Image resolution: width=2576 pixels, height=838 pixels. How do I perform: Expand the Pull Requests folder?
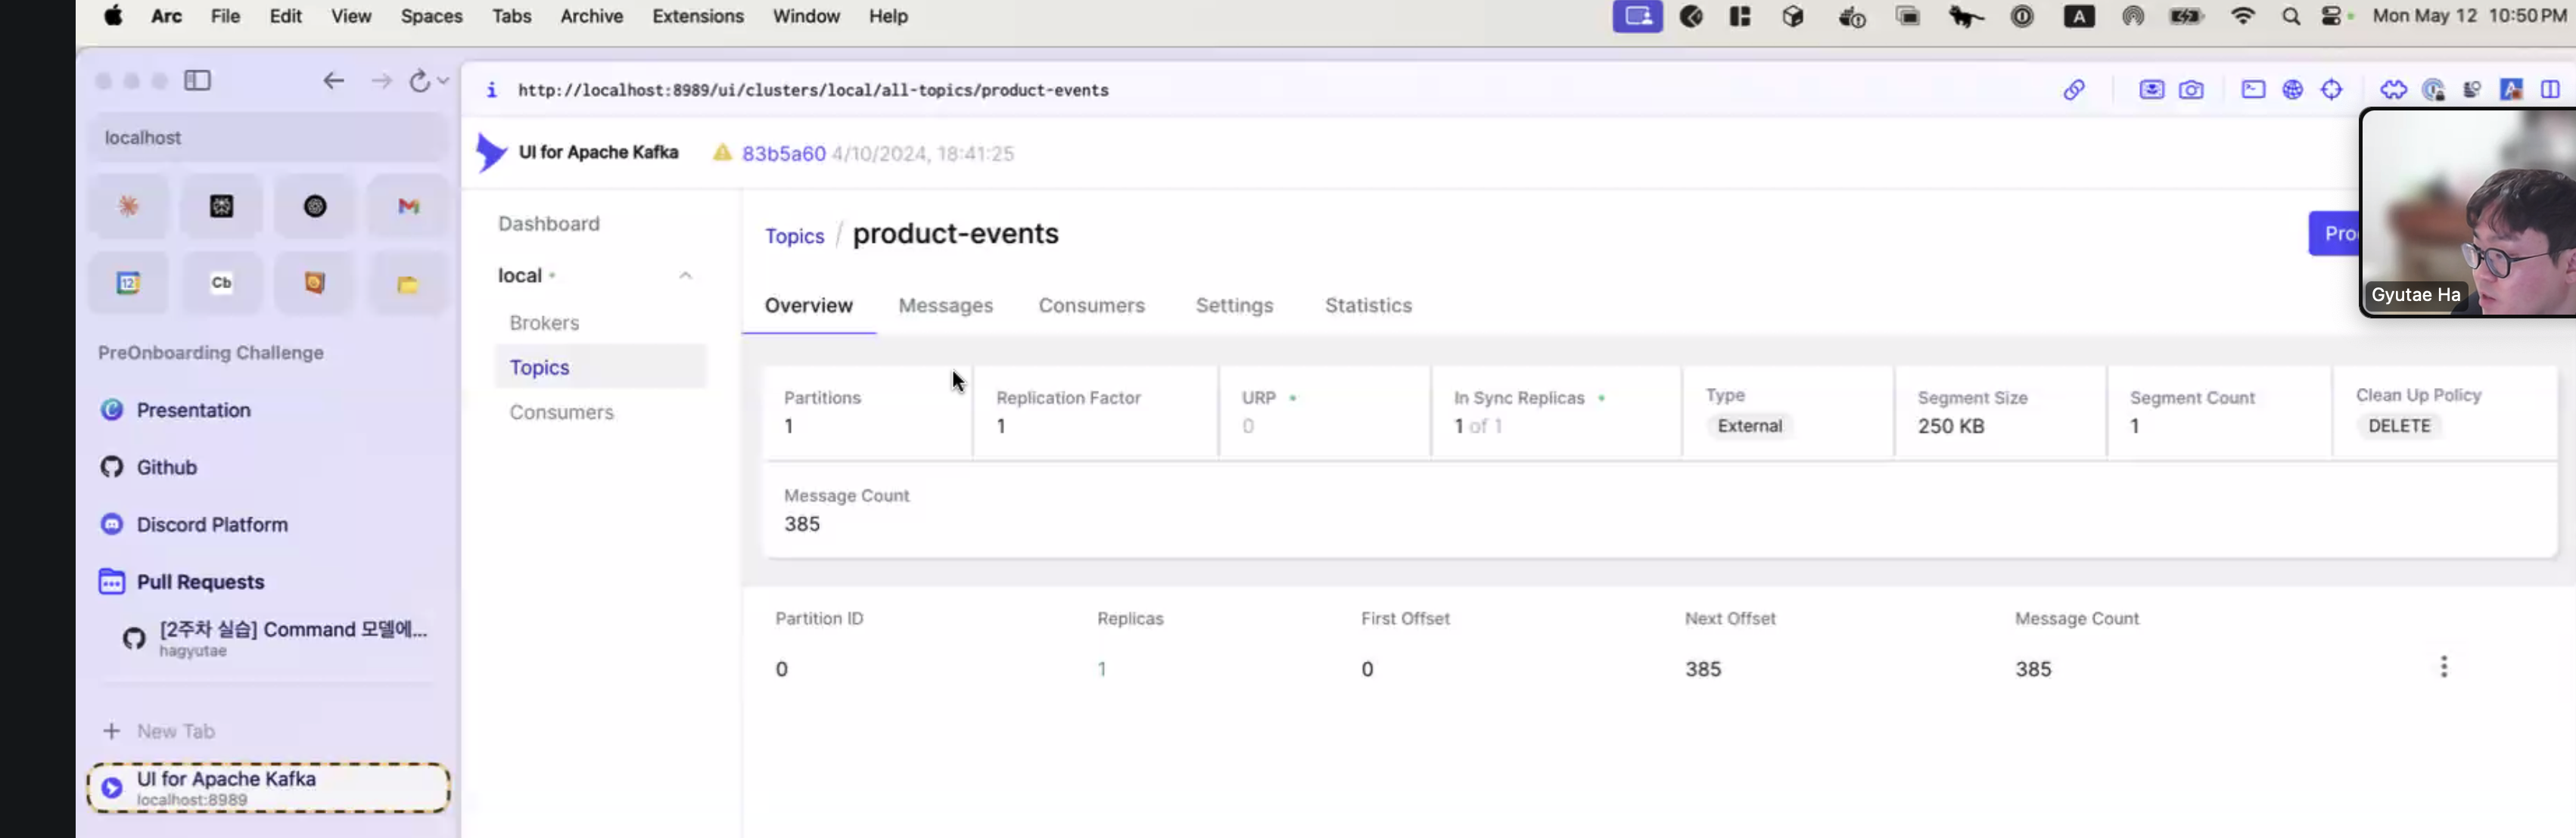(200, 581)
